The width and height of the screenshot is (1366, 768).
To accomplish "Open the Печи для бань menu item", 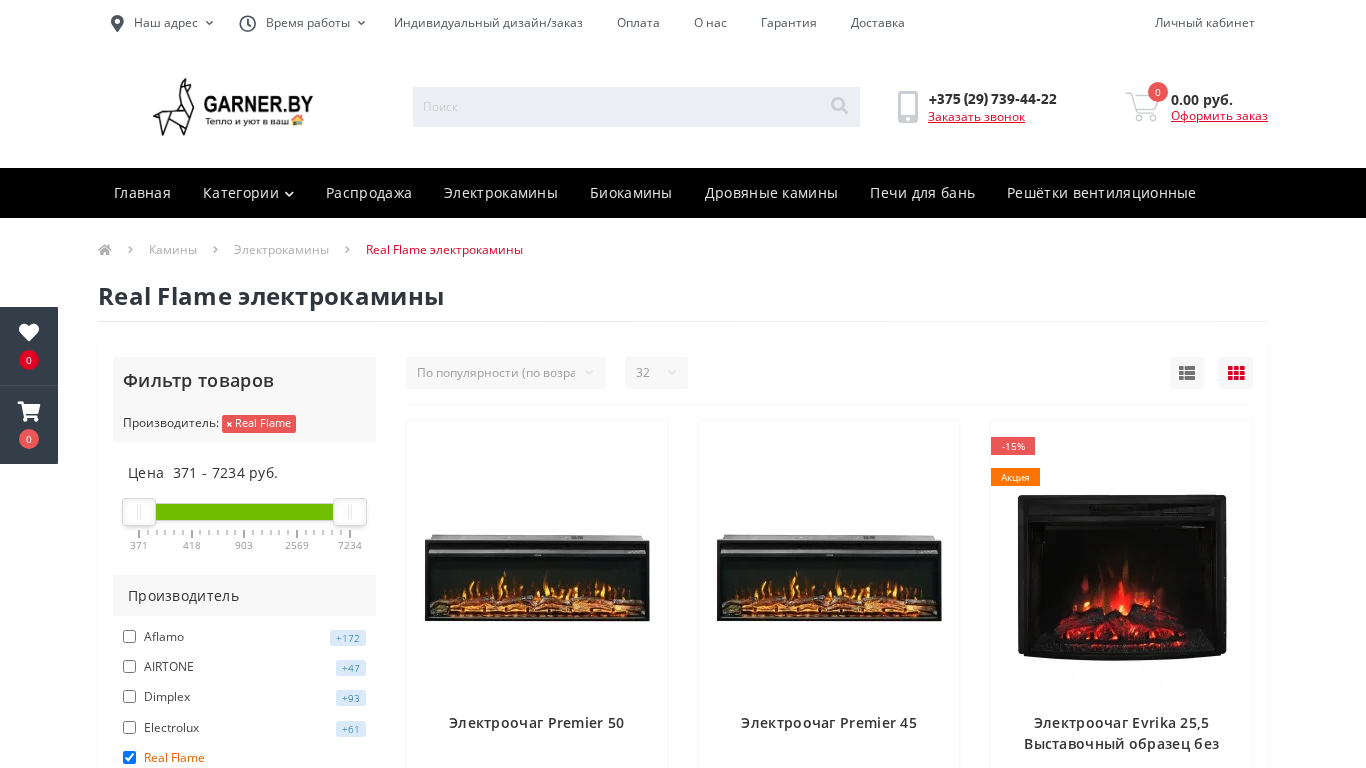I will (x=922, y=193).
